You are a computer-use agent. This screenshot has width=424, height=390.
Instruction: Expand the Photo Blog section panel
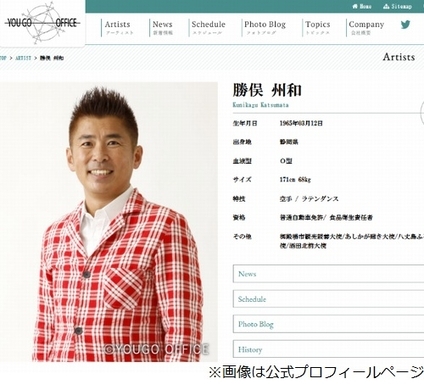pyautogui.click(x=328, y=324)
